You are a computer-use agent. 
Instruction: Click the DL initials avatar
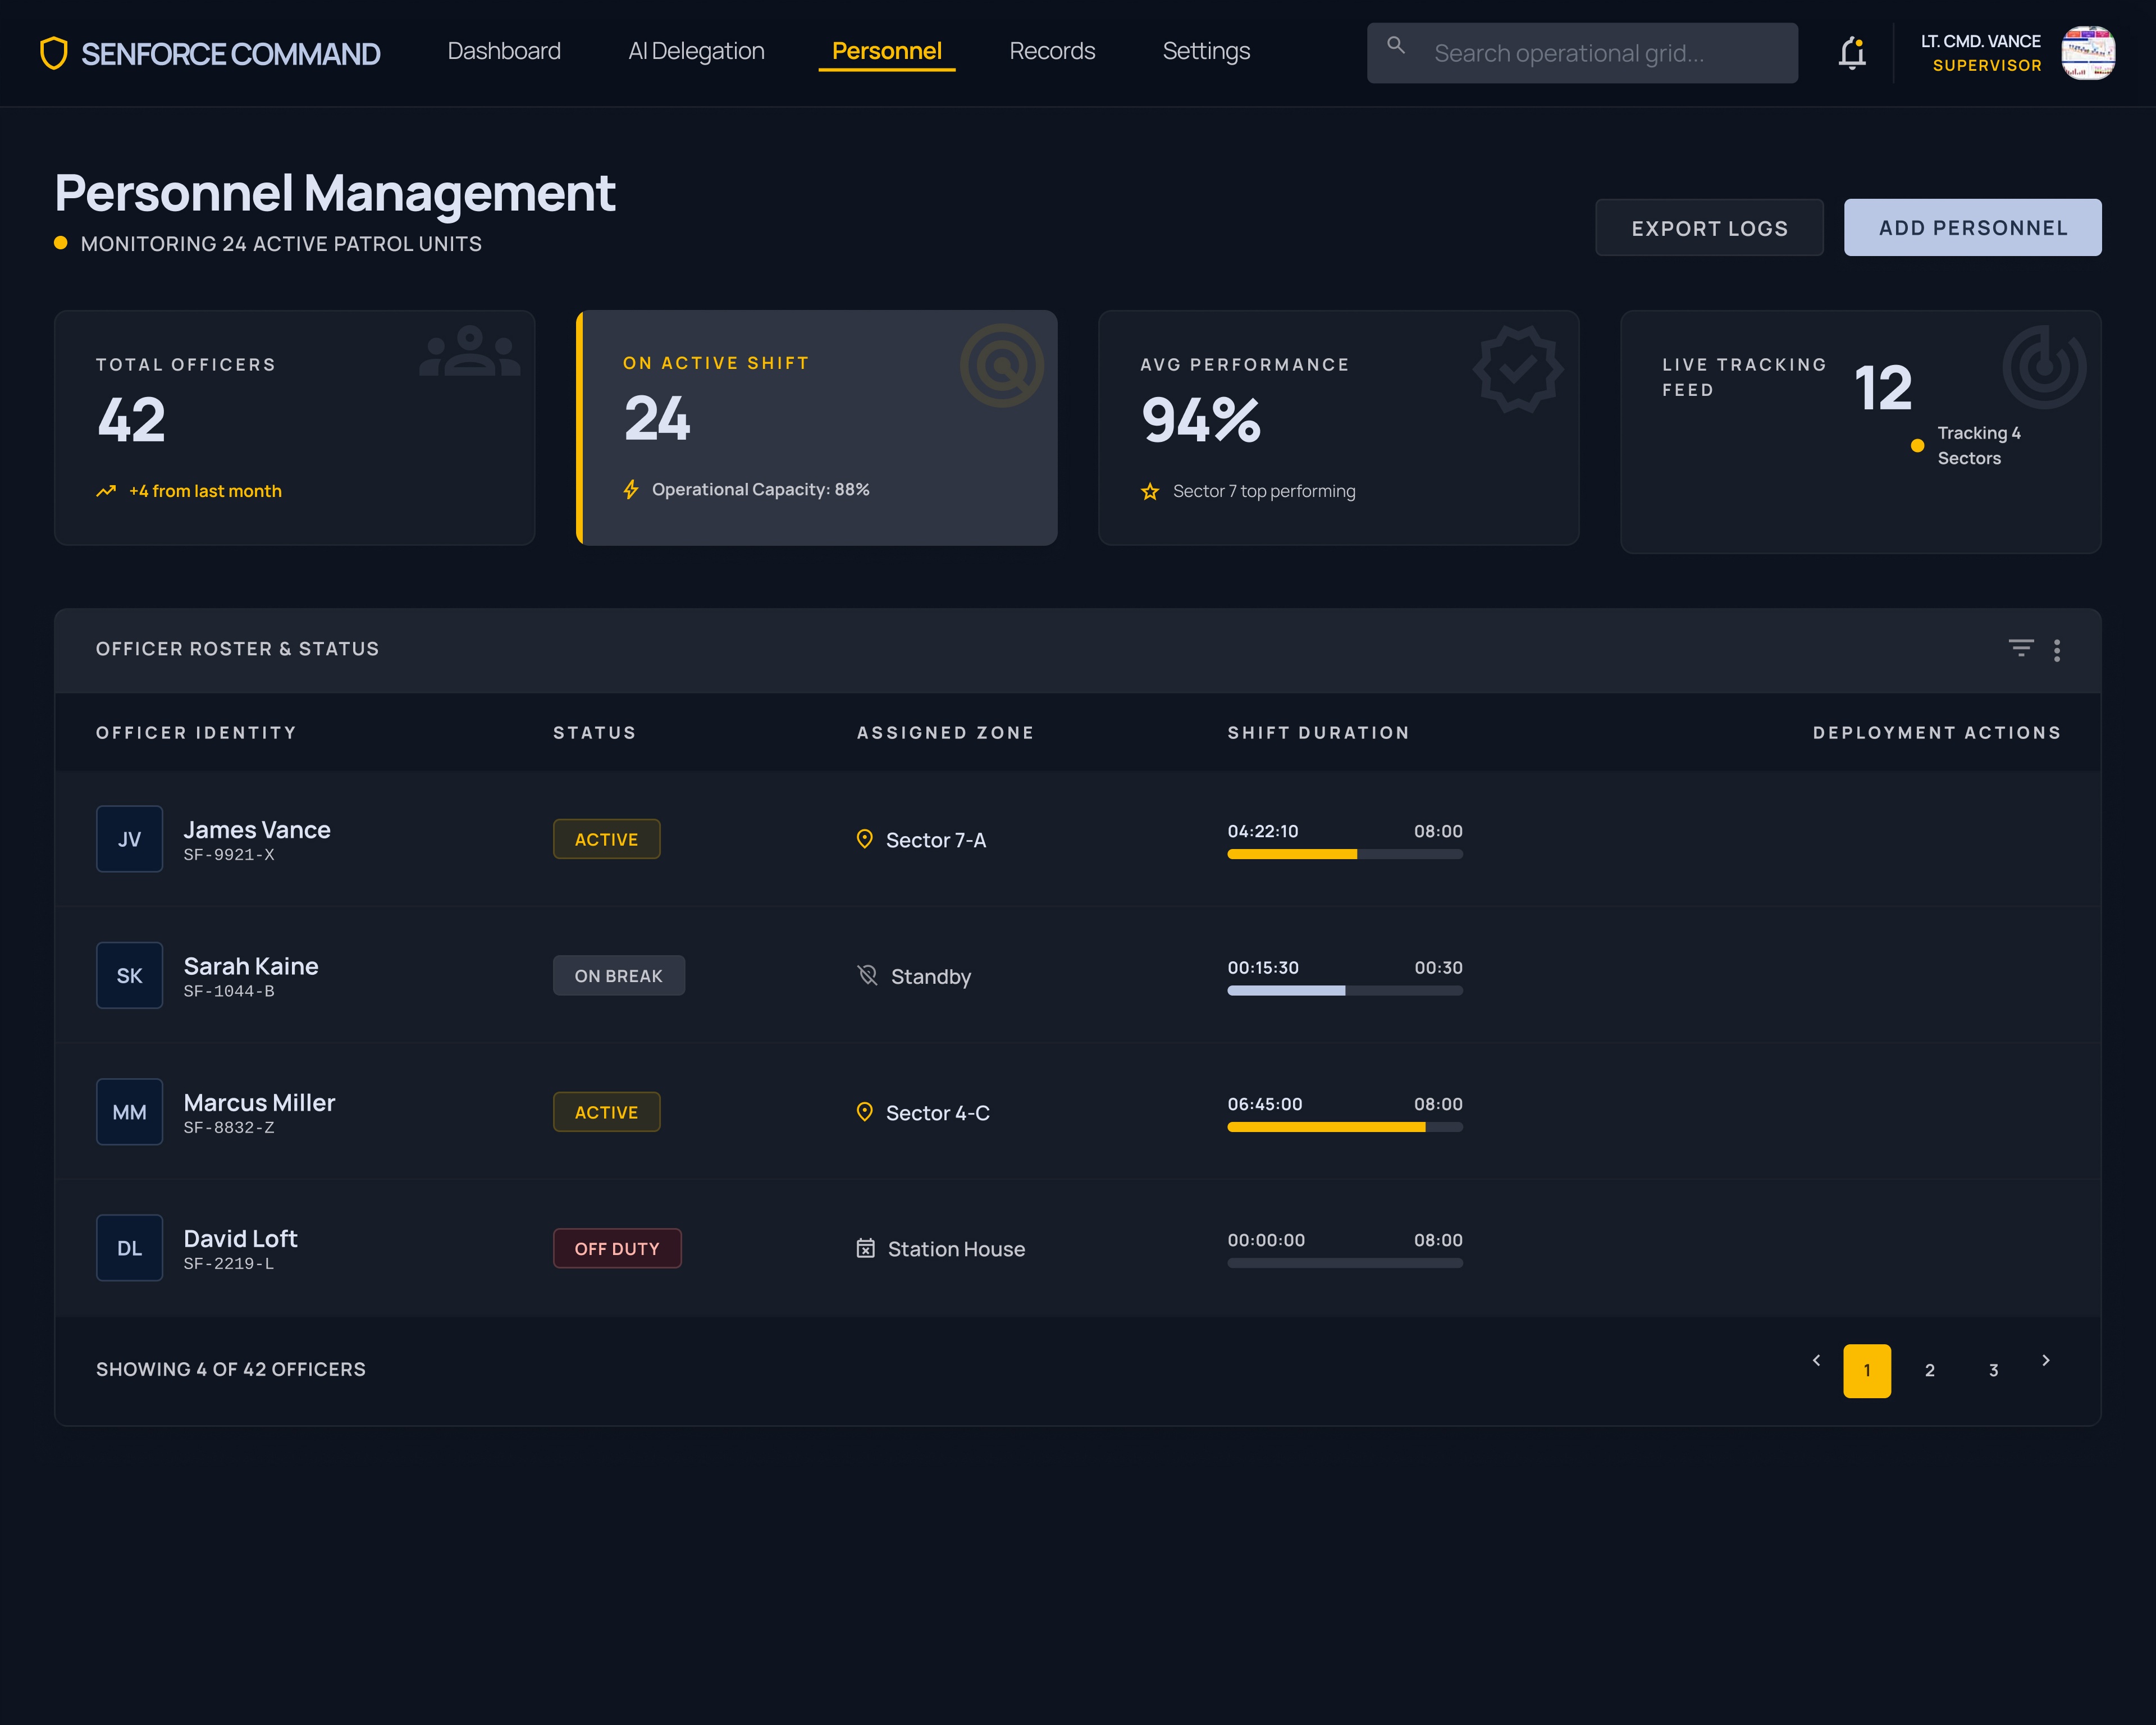click(129, 1248)
